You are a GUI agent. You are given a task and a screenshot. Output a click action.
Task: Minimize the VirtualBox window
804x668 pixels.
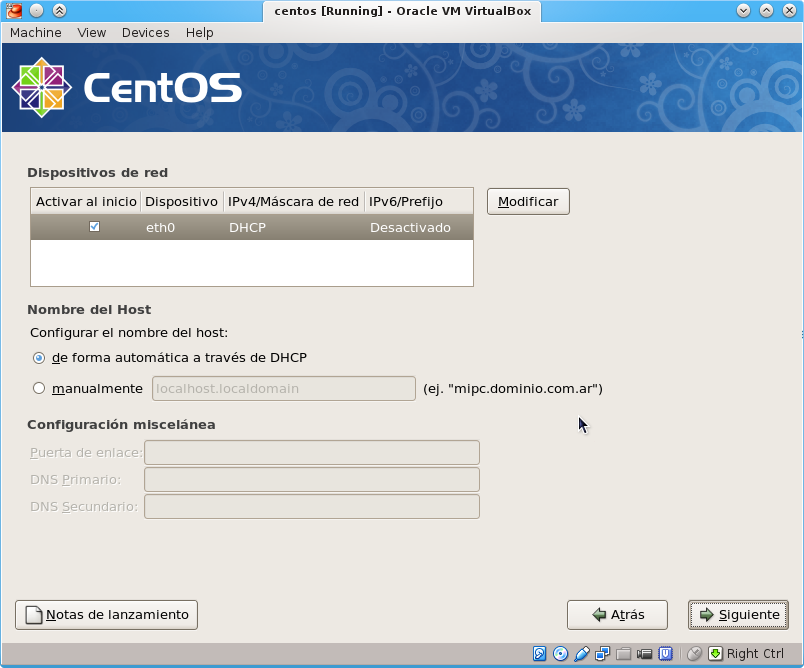point(743,10)
